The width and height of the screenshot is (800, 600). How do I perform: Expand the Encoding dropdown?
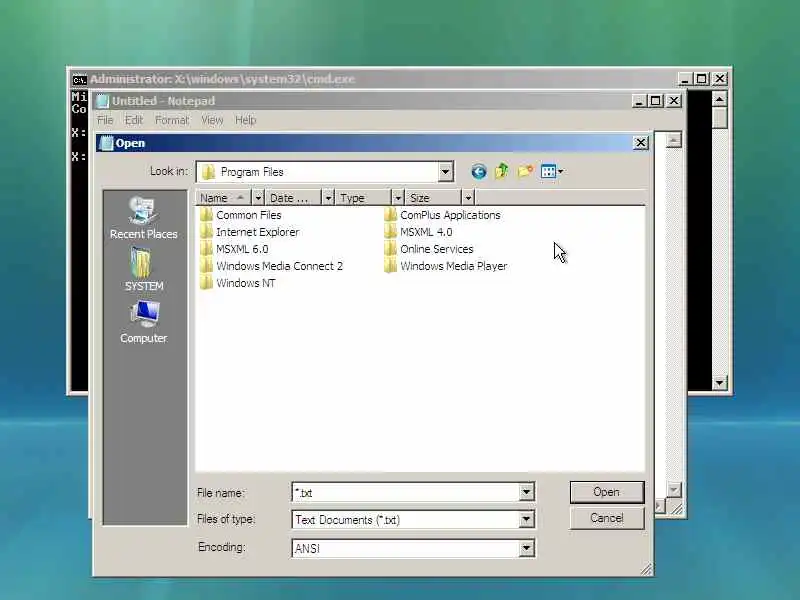[526, 548]
